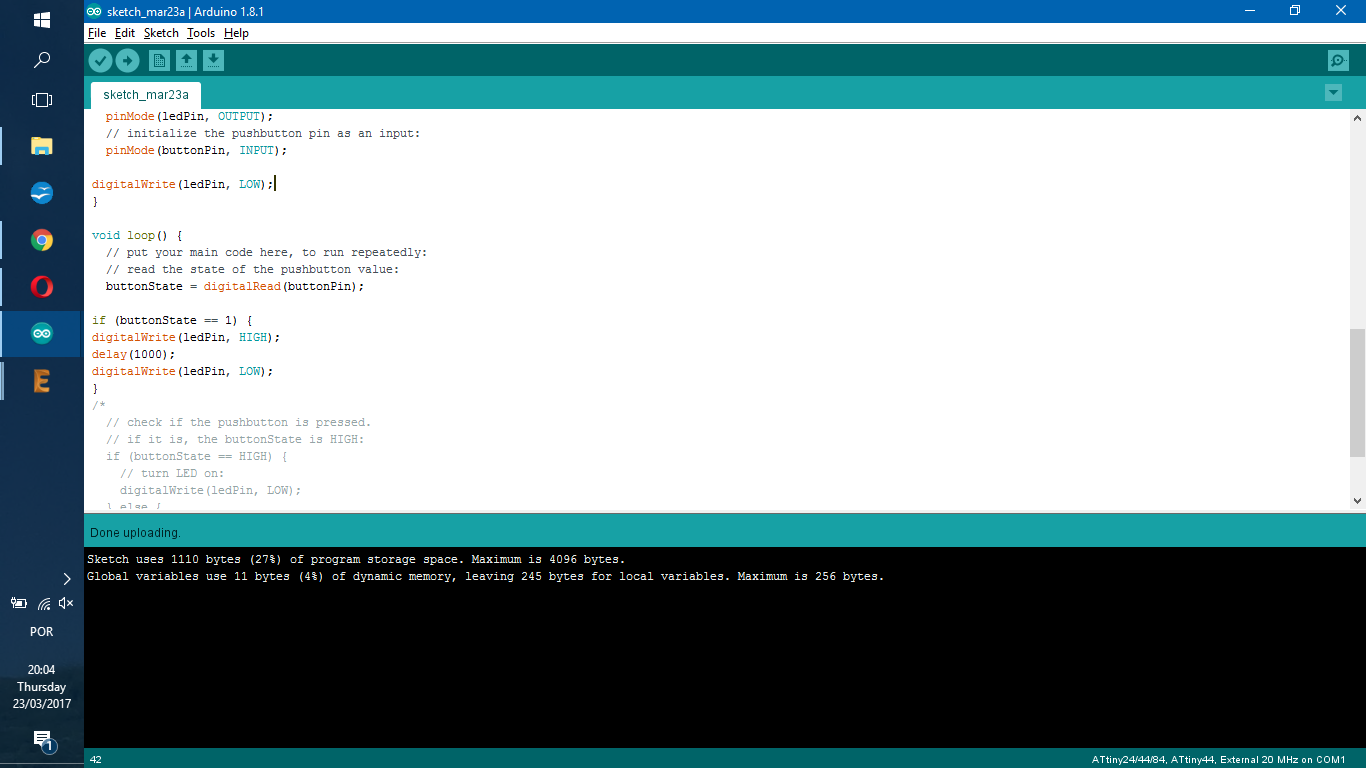Open the Wi-Fi network tray icon
Image resolution: width=1366 pixels, height=768 pixels.
click(43, 603)
